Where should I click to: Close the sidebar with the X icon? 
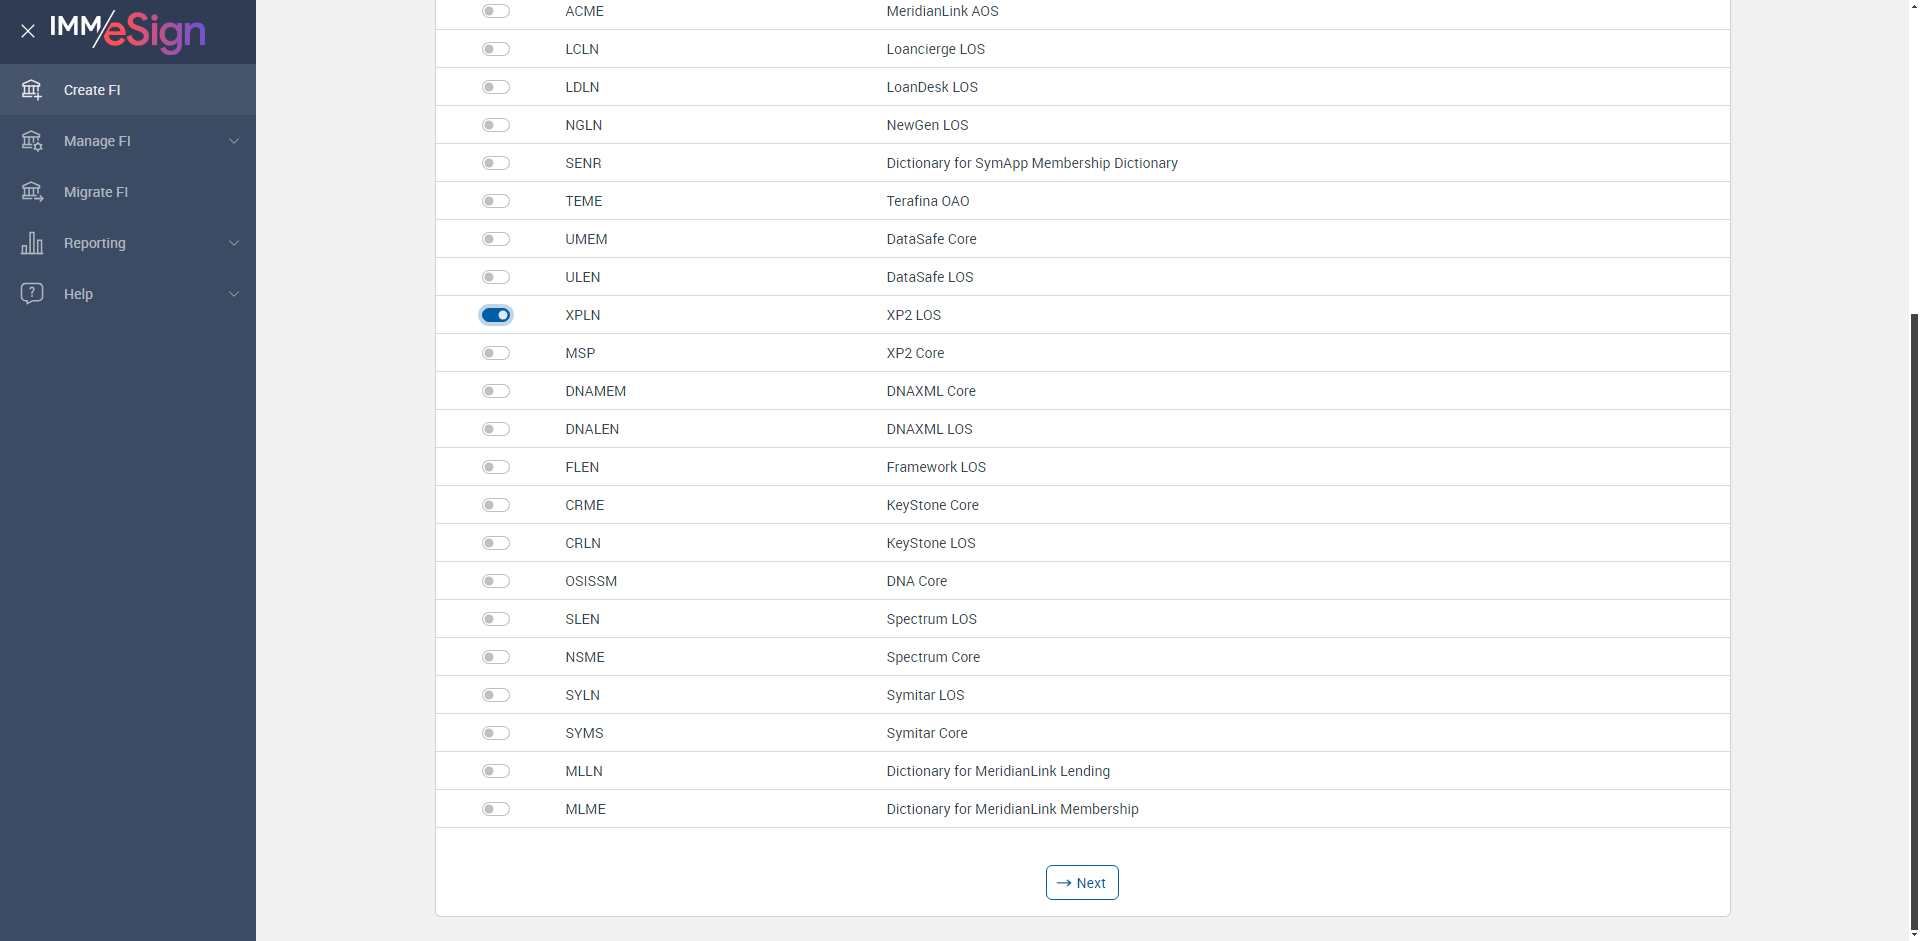[x=28, y=31]
